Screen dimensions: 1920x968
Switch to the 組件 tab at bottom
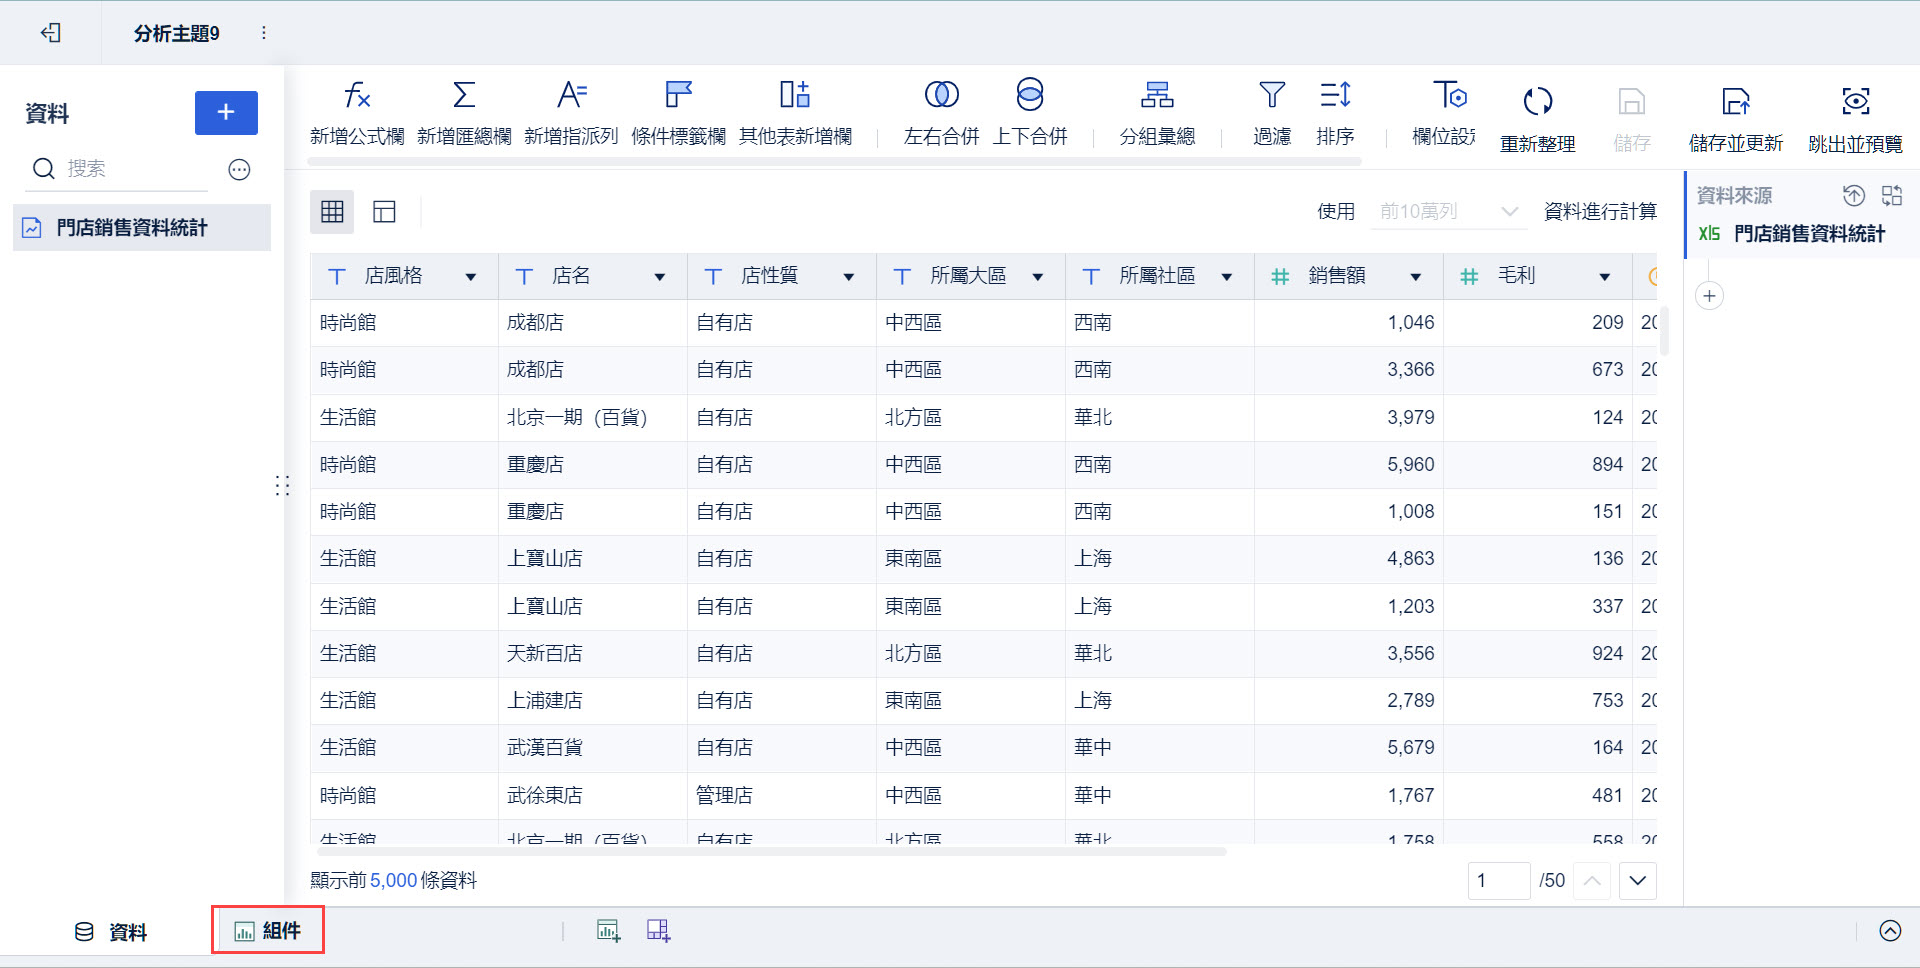click(268, 930)
